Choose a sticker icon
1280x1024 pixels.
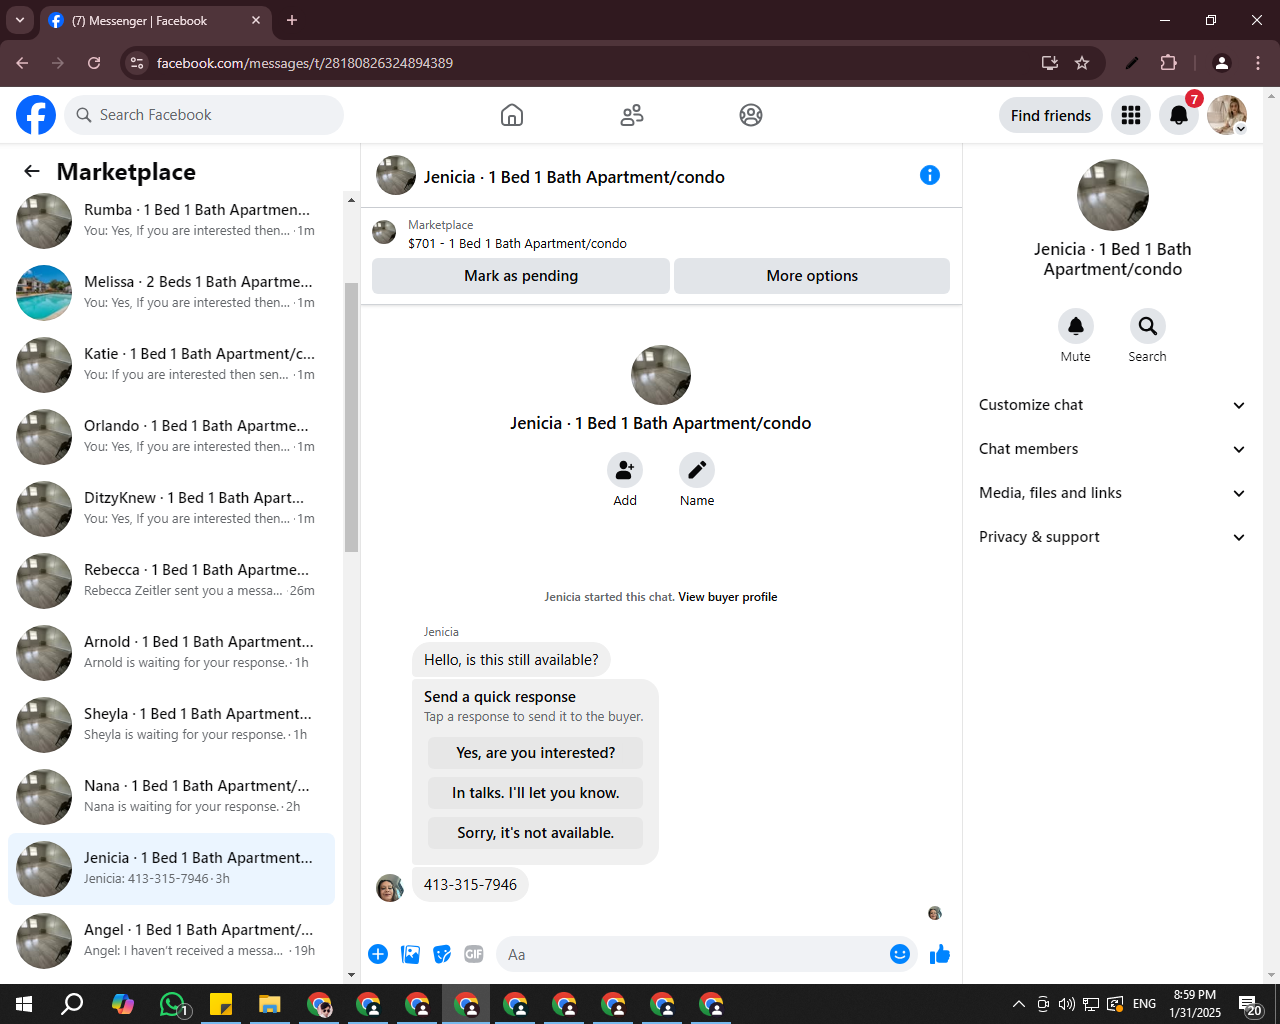(442, 954)
